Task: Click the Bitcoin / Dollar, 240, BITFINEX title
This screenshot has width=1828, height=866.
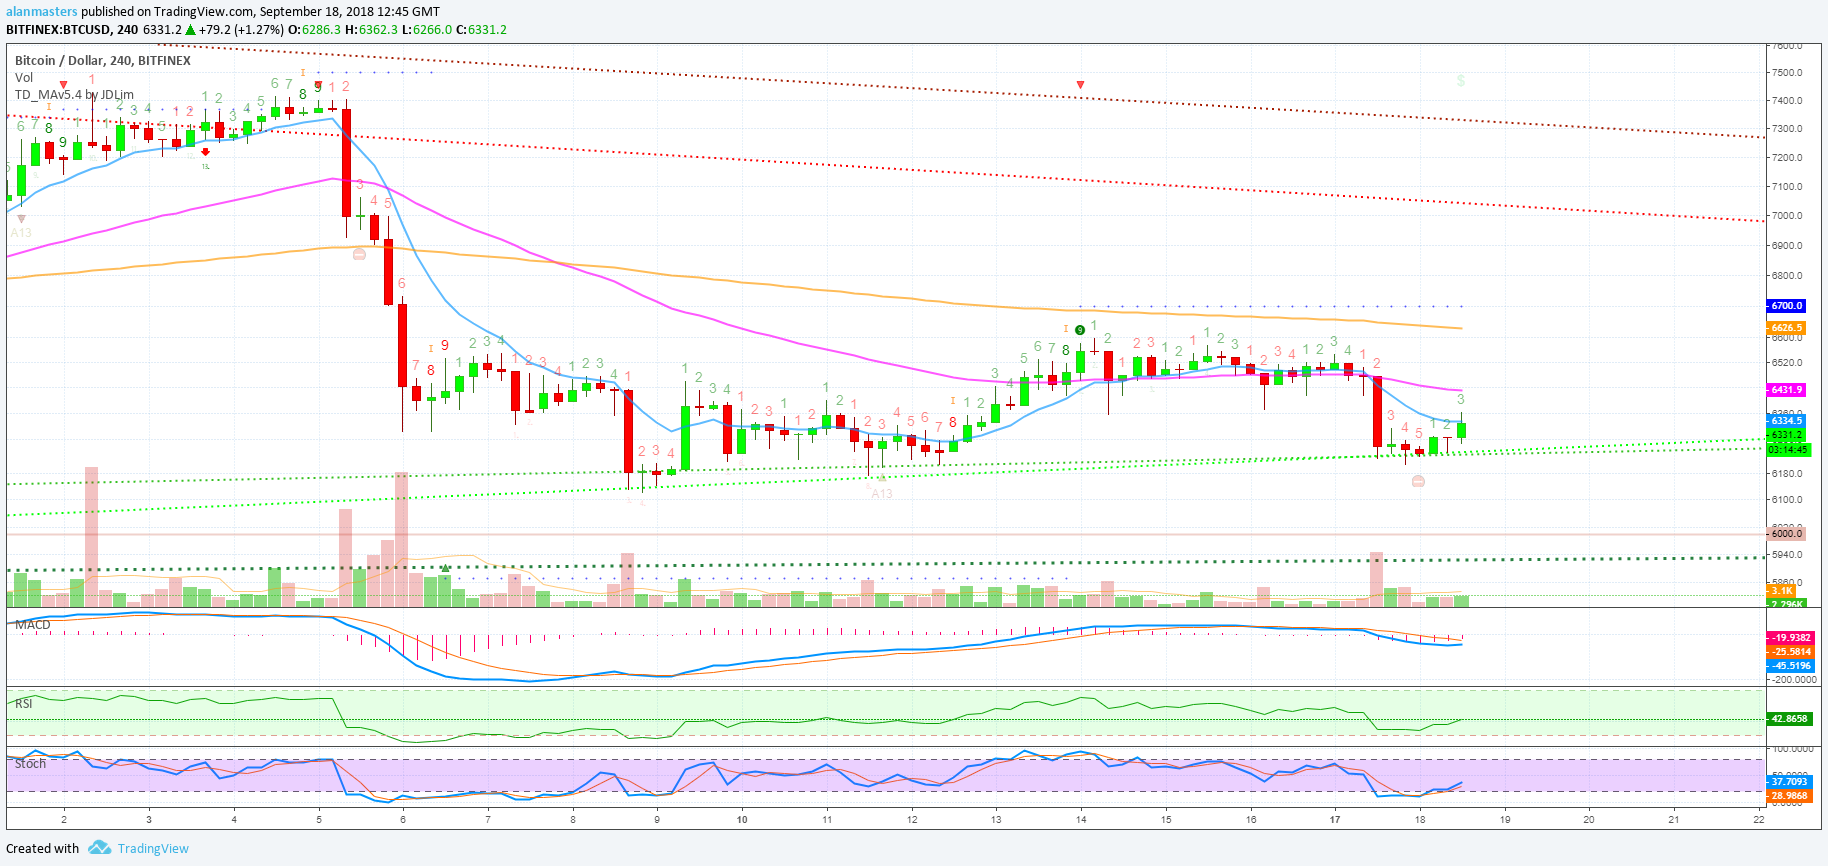Action: [x=103, y=60]
